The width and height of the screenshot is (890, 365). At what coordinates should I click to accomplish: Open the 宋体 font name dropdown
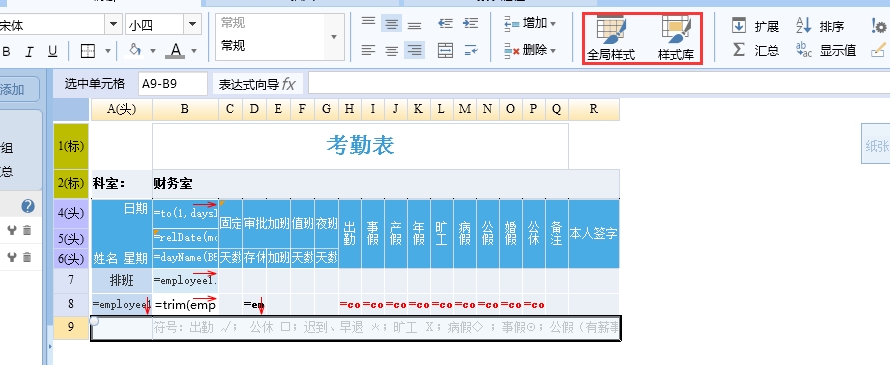point(114,24)
